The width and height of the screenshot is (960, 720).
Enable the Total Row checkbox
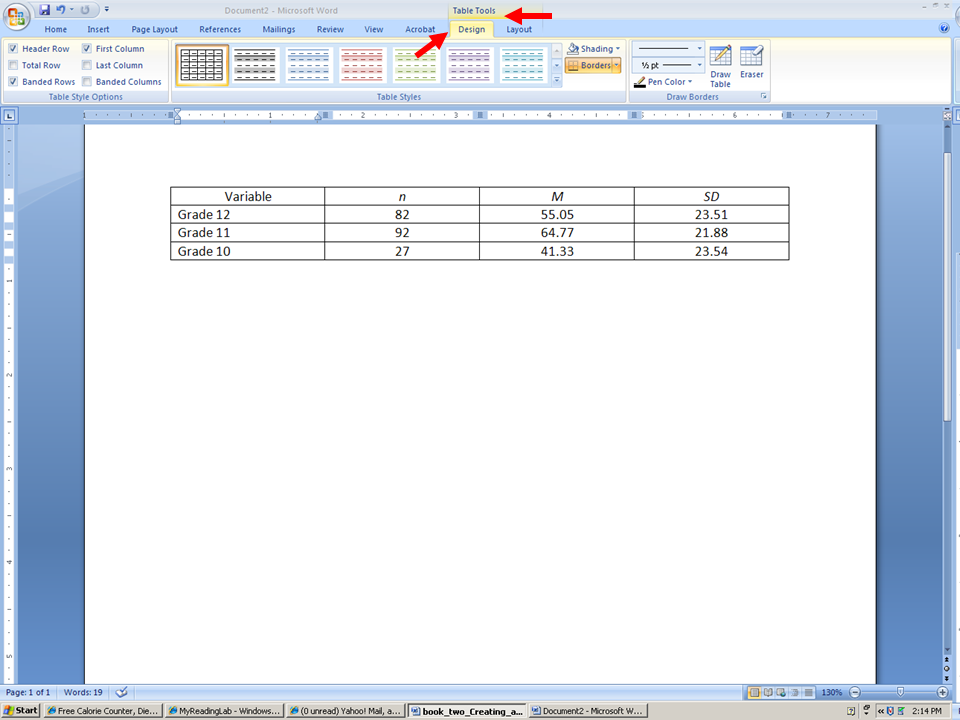tap(14, 66)
